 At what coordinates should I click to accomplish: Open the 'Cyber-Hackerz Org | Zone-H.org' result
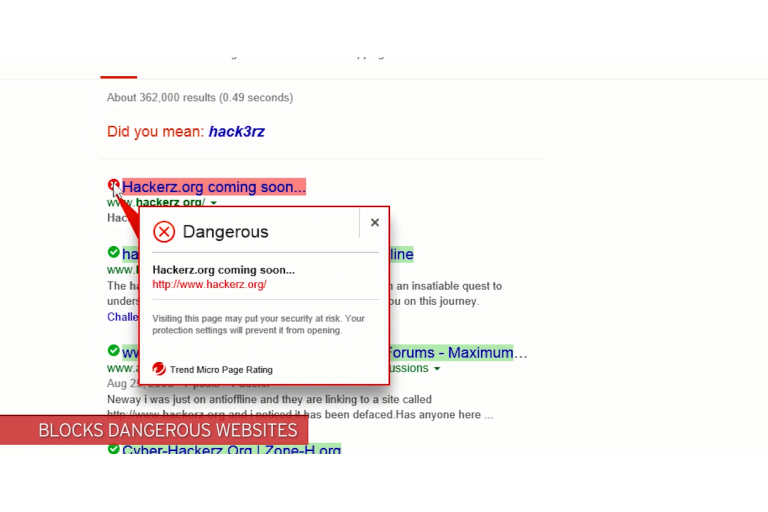pyautogui.click(x=231, y=449)
